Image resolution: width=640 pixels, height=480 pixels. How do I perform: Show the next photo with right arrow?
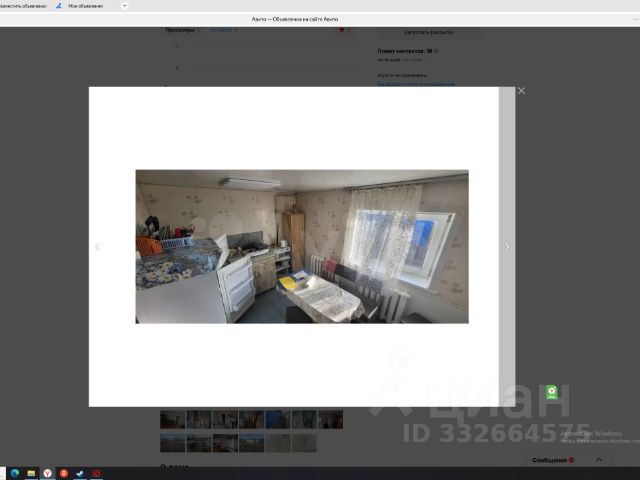(x=507, y=246)
